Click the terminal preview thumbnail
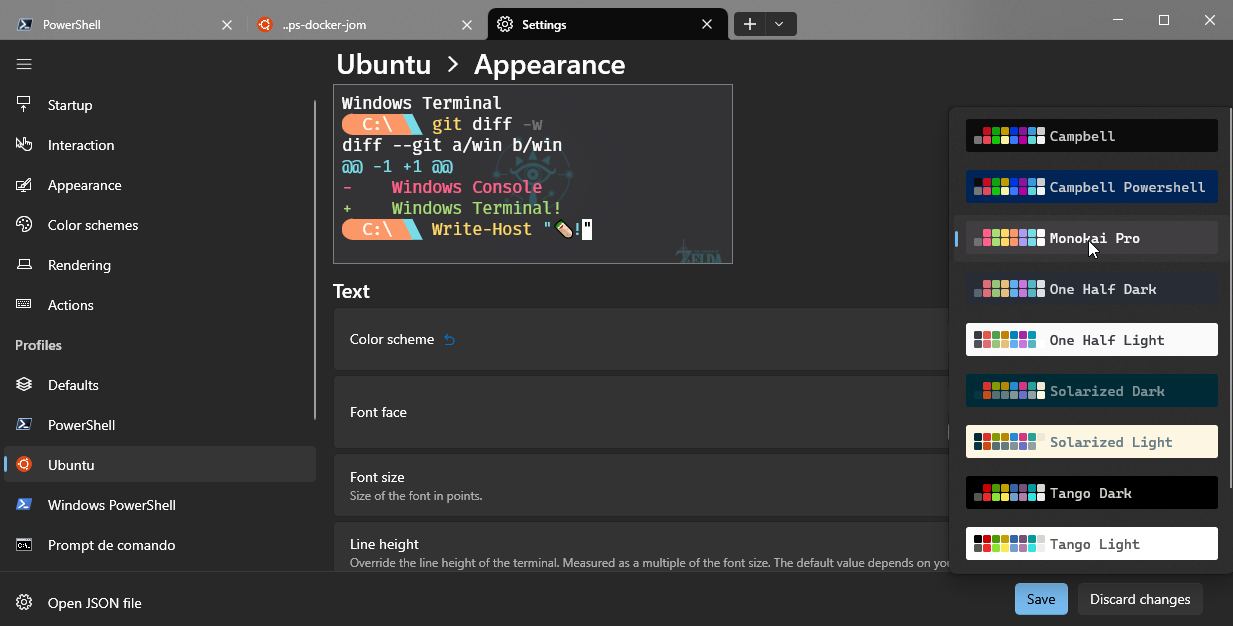 [533, 174]
